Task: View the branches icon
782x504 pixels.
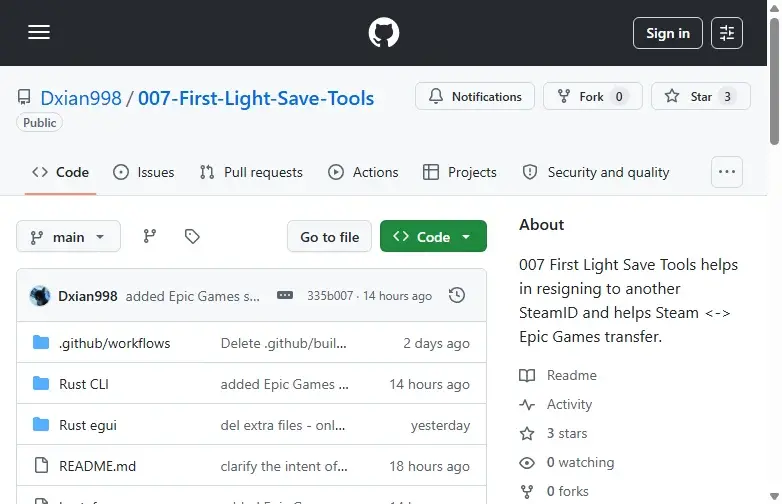Action: pos(150,236)
